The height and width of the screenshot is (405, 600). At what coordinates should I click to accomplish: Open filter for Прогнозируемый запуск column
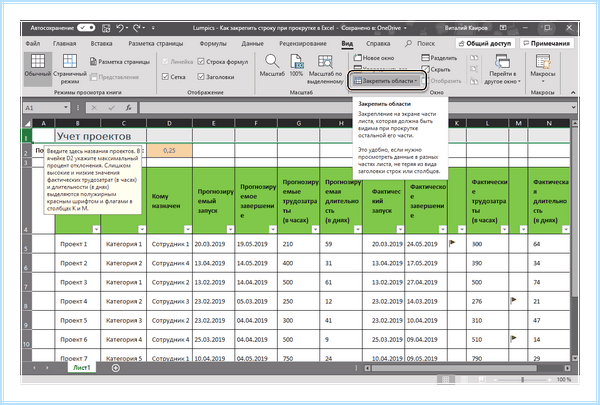(x=230, y=229)
